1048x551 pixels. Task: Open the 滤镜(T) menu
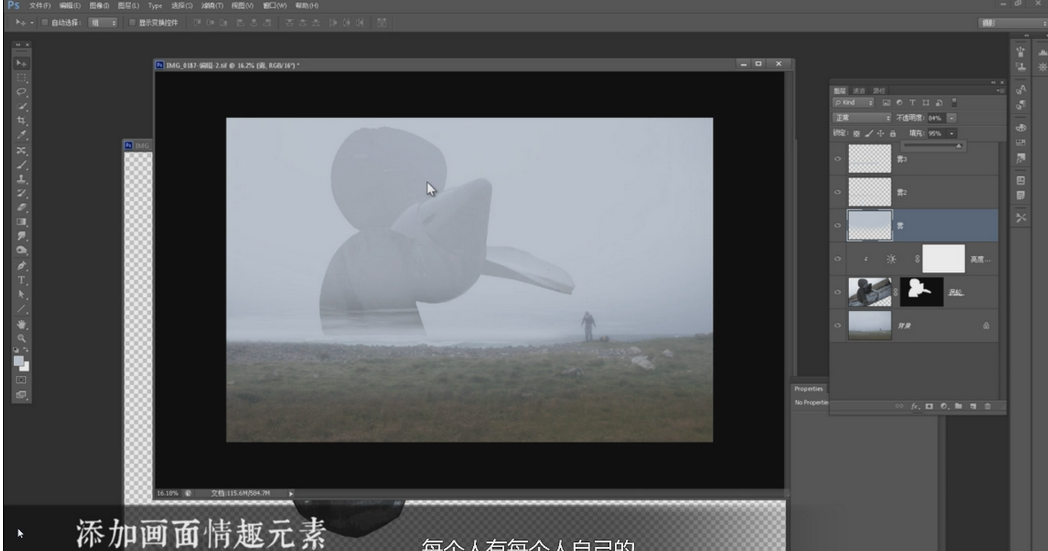tap(212, 5)
